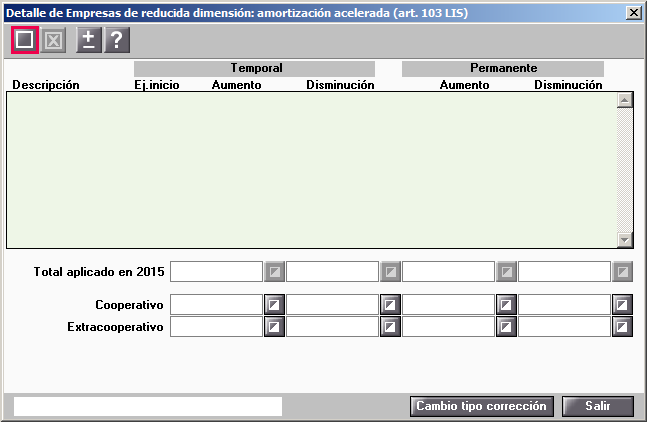Click Extracooperativo Permanente Disminución field
Screen dimensions: 647x422
[x=564, y=327]
